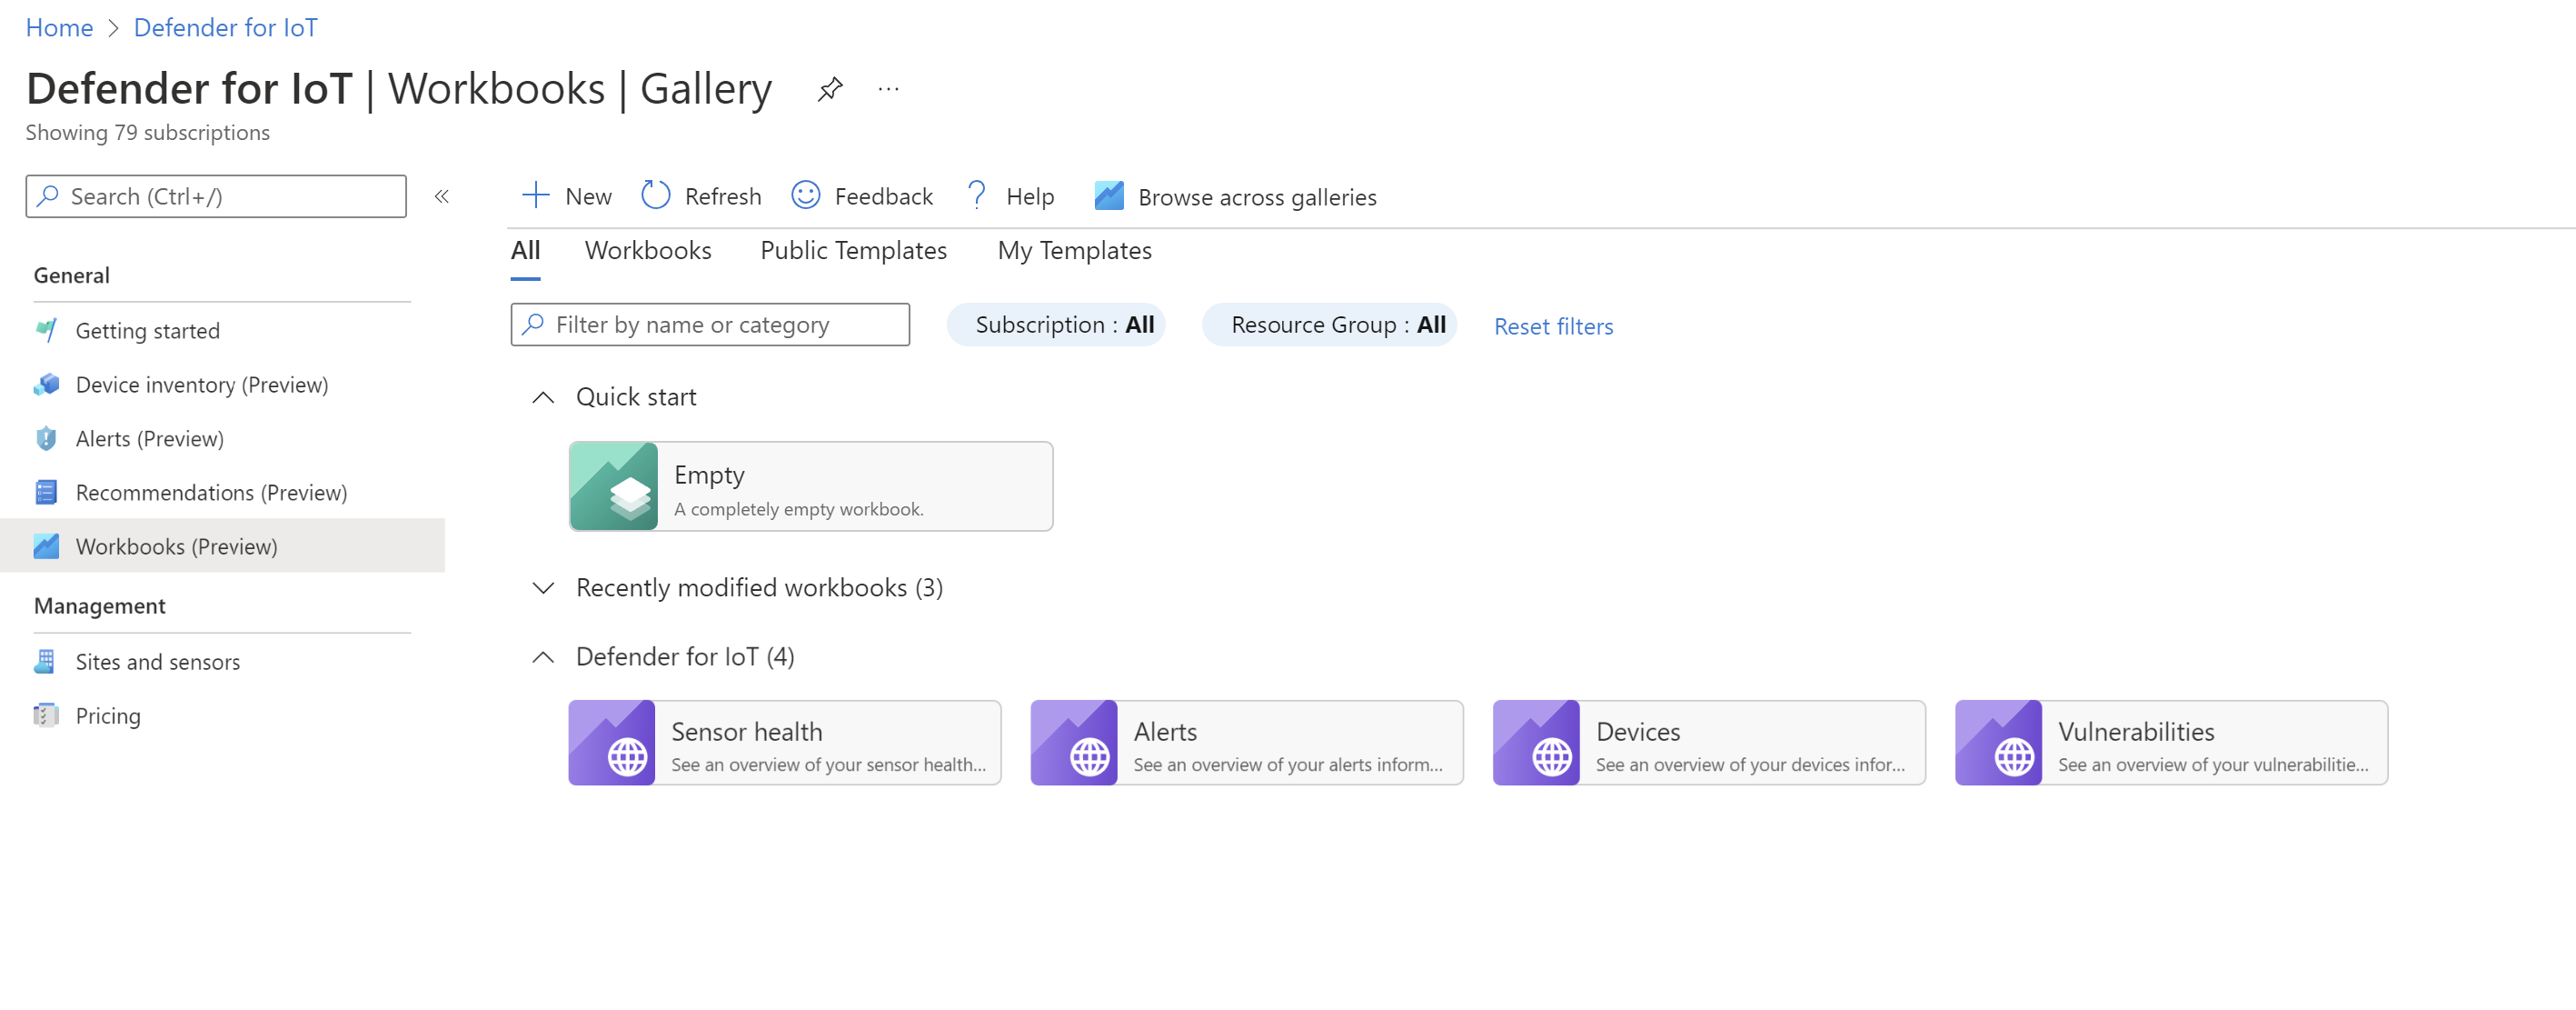
Task: Click the Filter by name or category input
Action: [x=710, y=324]
